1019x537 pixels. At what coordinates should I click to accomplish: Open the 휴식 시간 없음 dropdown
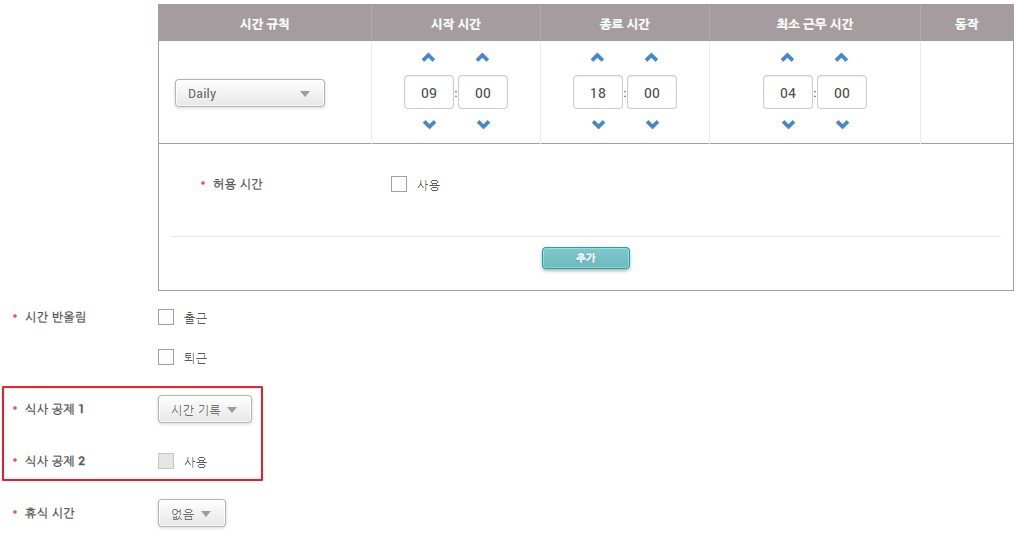click(192, 514)
